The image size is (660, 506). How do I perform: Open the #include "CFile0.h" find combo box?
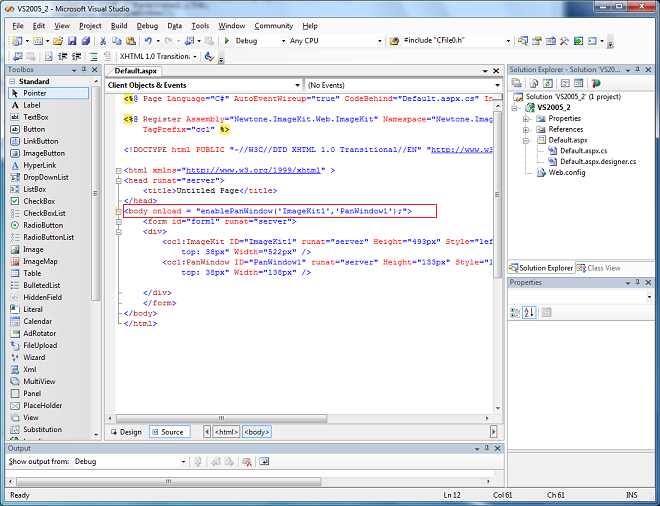pos(508,41)
